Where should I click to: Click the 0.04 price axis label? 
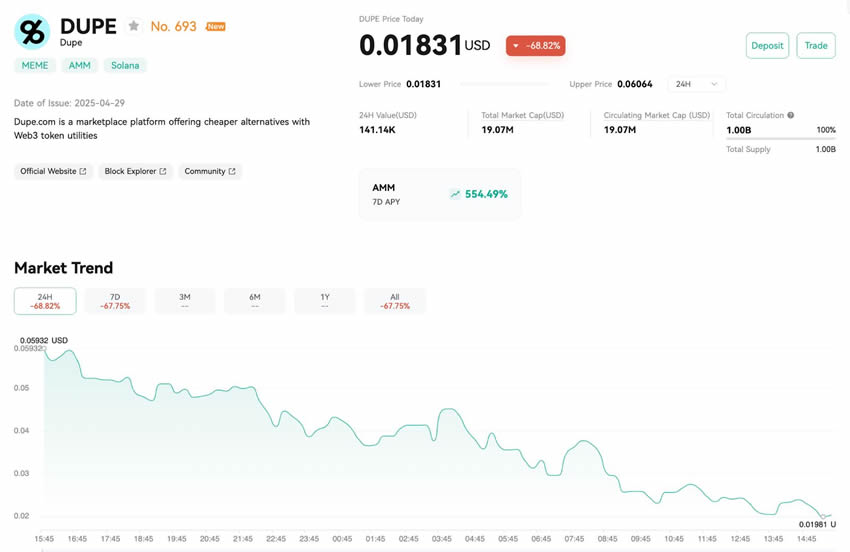[x=22, y=431]
